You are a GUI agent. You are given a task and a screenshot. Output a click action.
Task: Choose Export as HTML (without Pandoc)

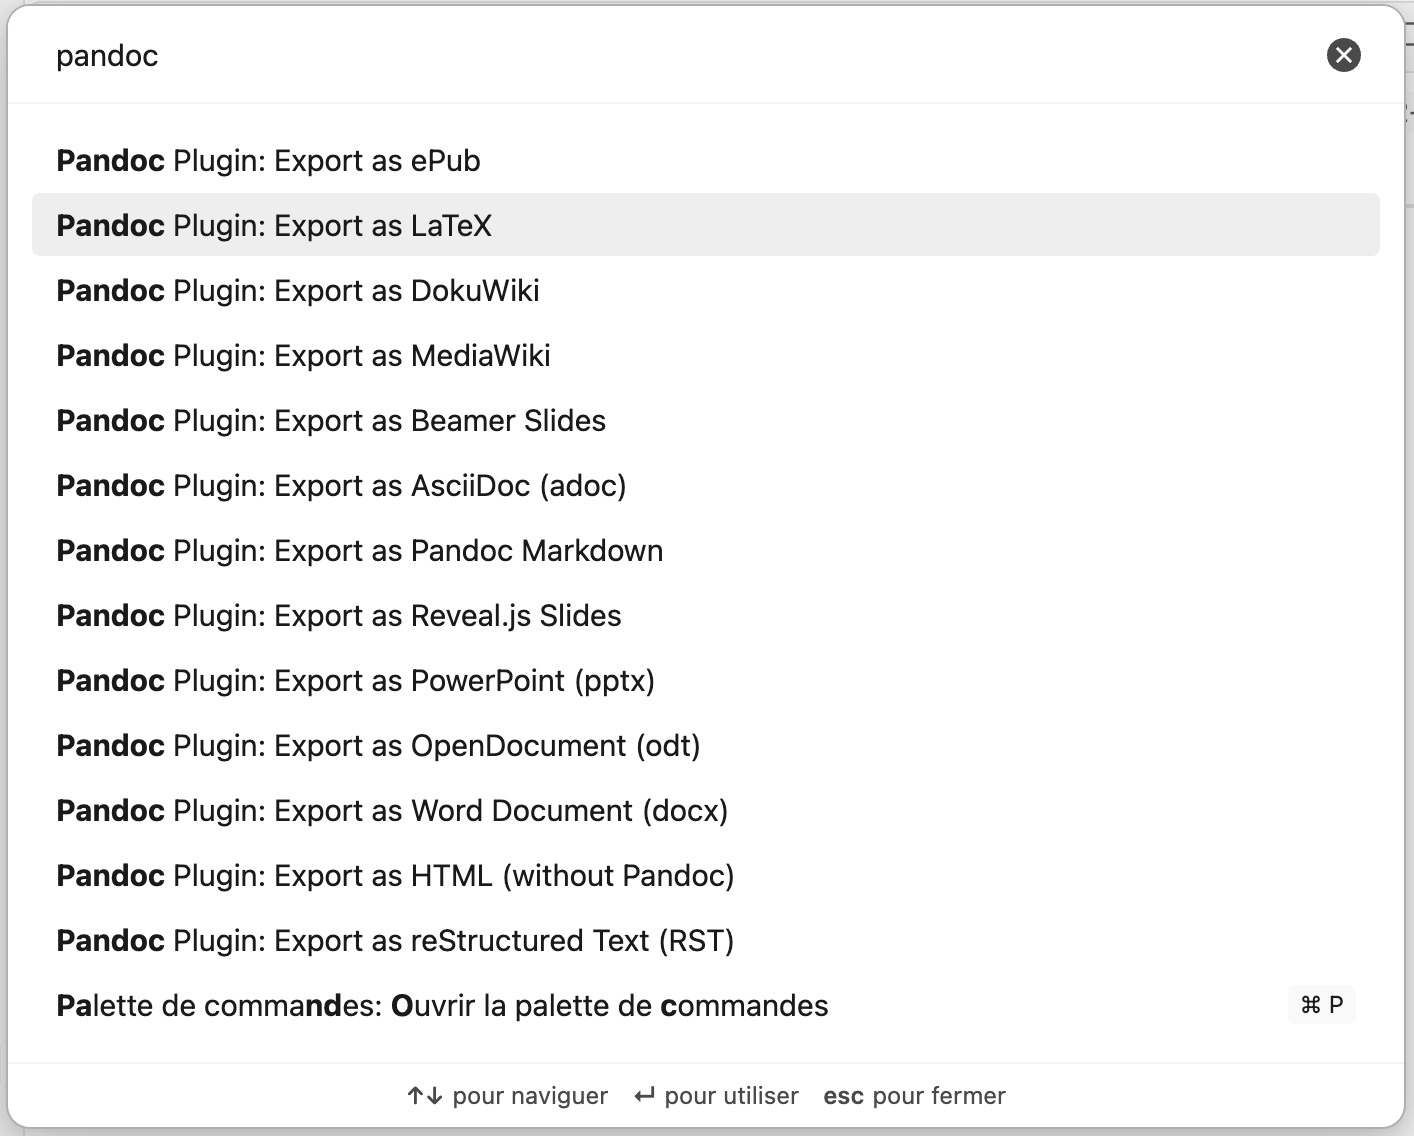pyautogui.click(x=395, y=876)
